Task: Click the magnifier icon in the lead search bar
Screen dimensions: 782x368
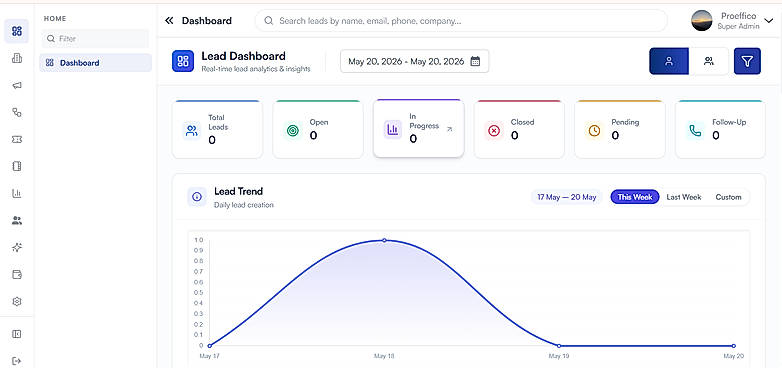Action: (x=269, y=21)
